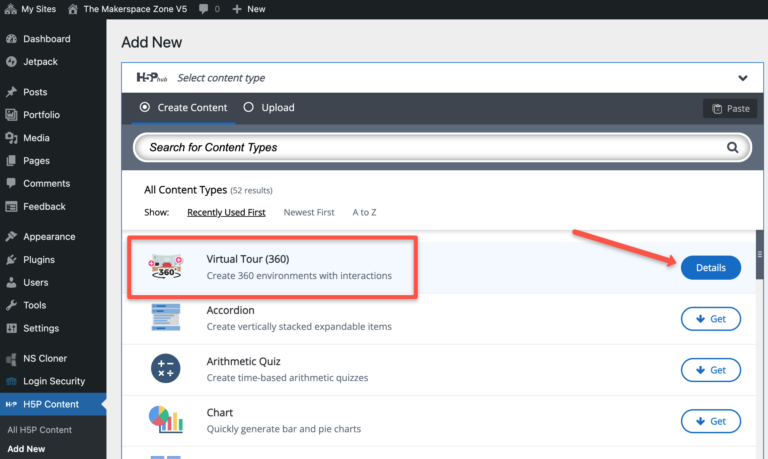Click the Paste button
768x459 pixels.
730,108
